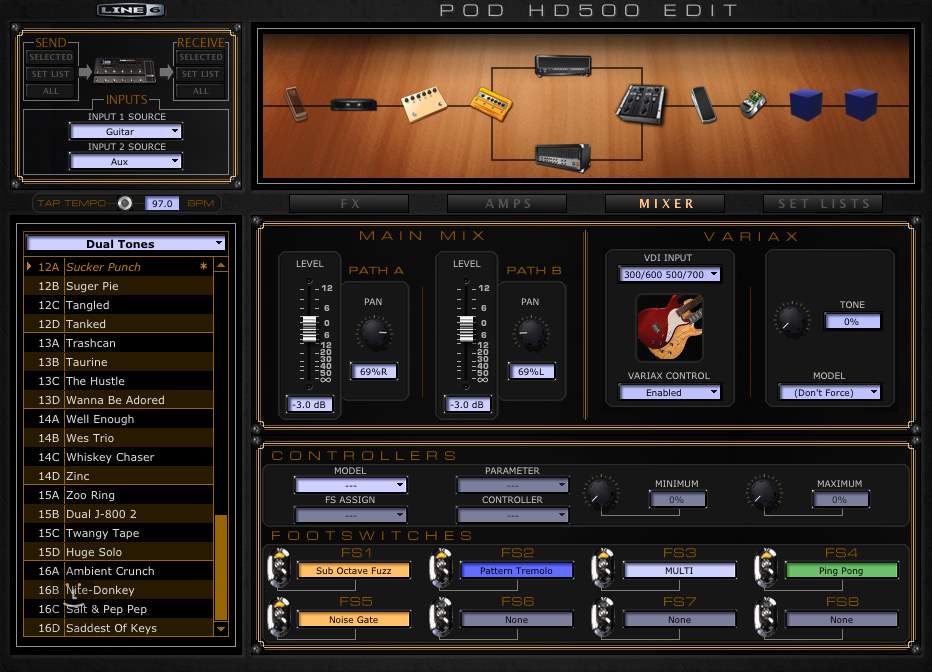The image size is (932, 672).
Task: Click Receive Set List button
Action: pyautogui.click(x=200, y=74)
